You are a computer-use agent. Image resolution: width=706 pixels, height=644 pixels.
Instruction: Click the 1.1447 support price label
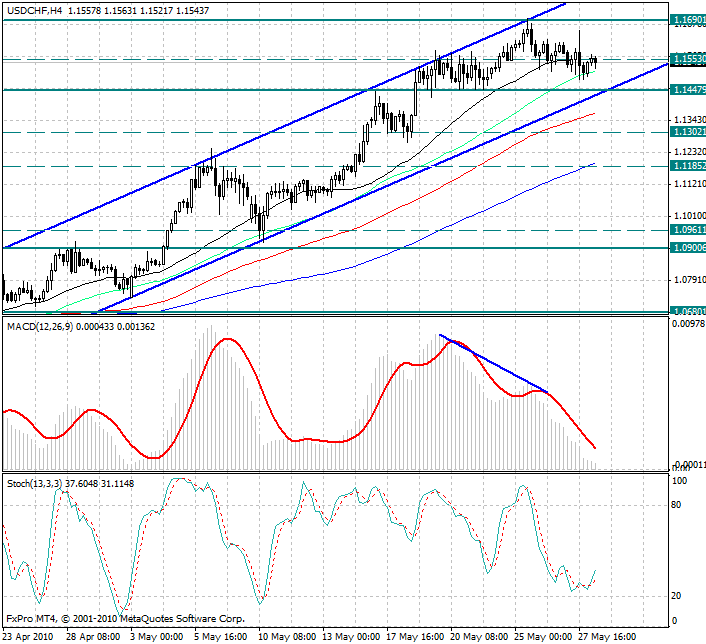688,90
